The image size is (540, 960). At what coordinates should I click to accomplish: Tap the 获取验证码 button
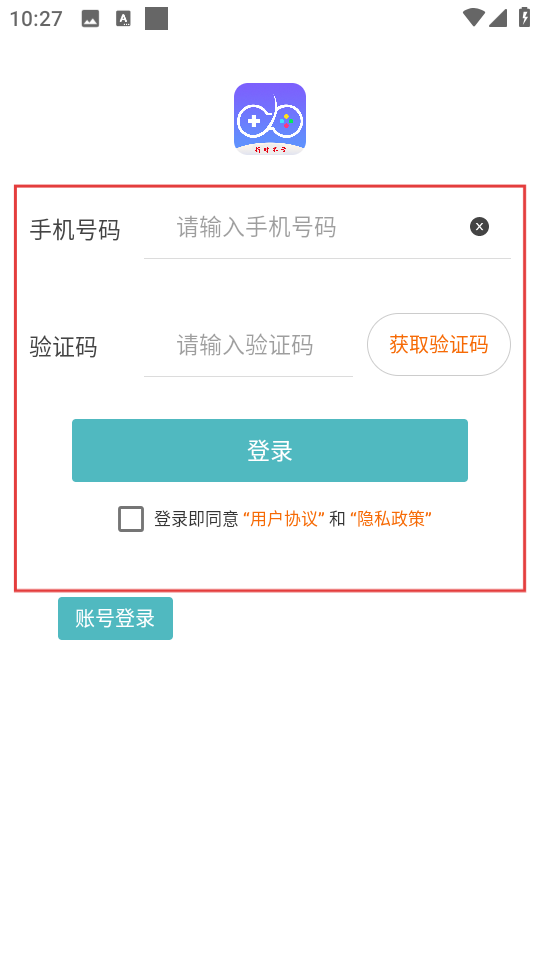click(x=438, y=345)
